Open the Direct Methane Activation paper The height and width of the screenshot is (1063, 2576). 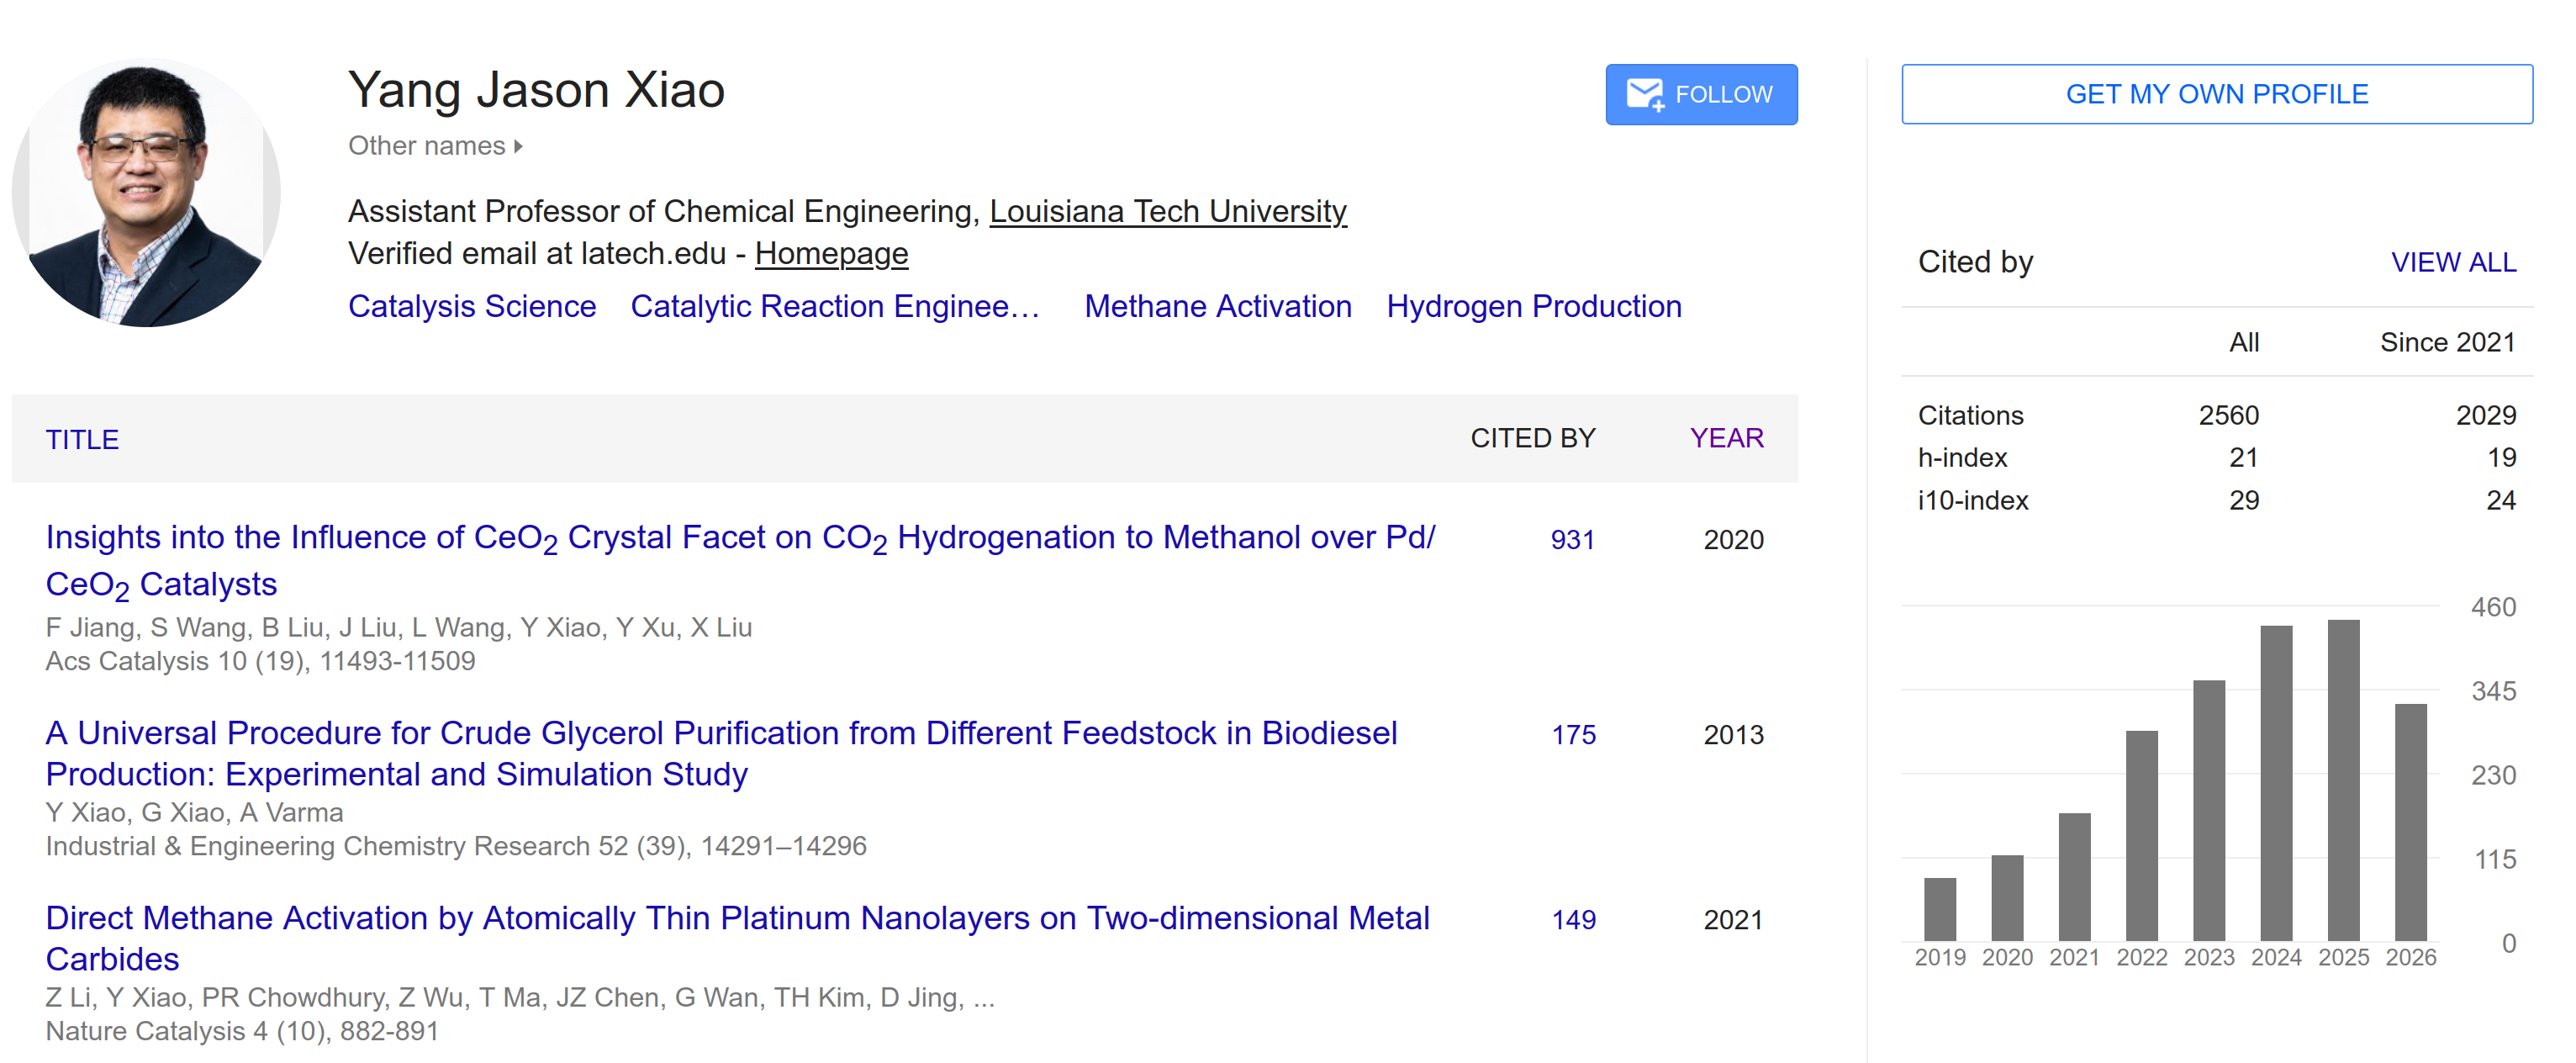point(737,938)
